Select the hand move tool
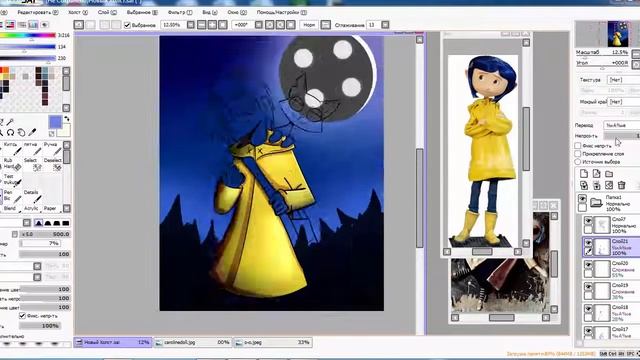Screen dimensions: 640x360 (x=21, y=132)
